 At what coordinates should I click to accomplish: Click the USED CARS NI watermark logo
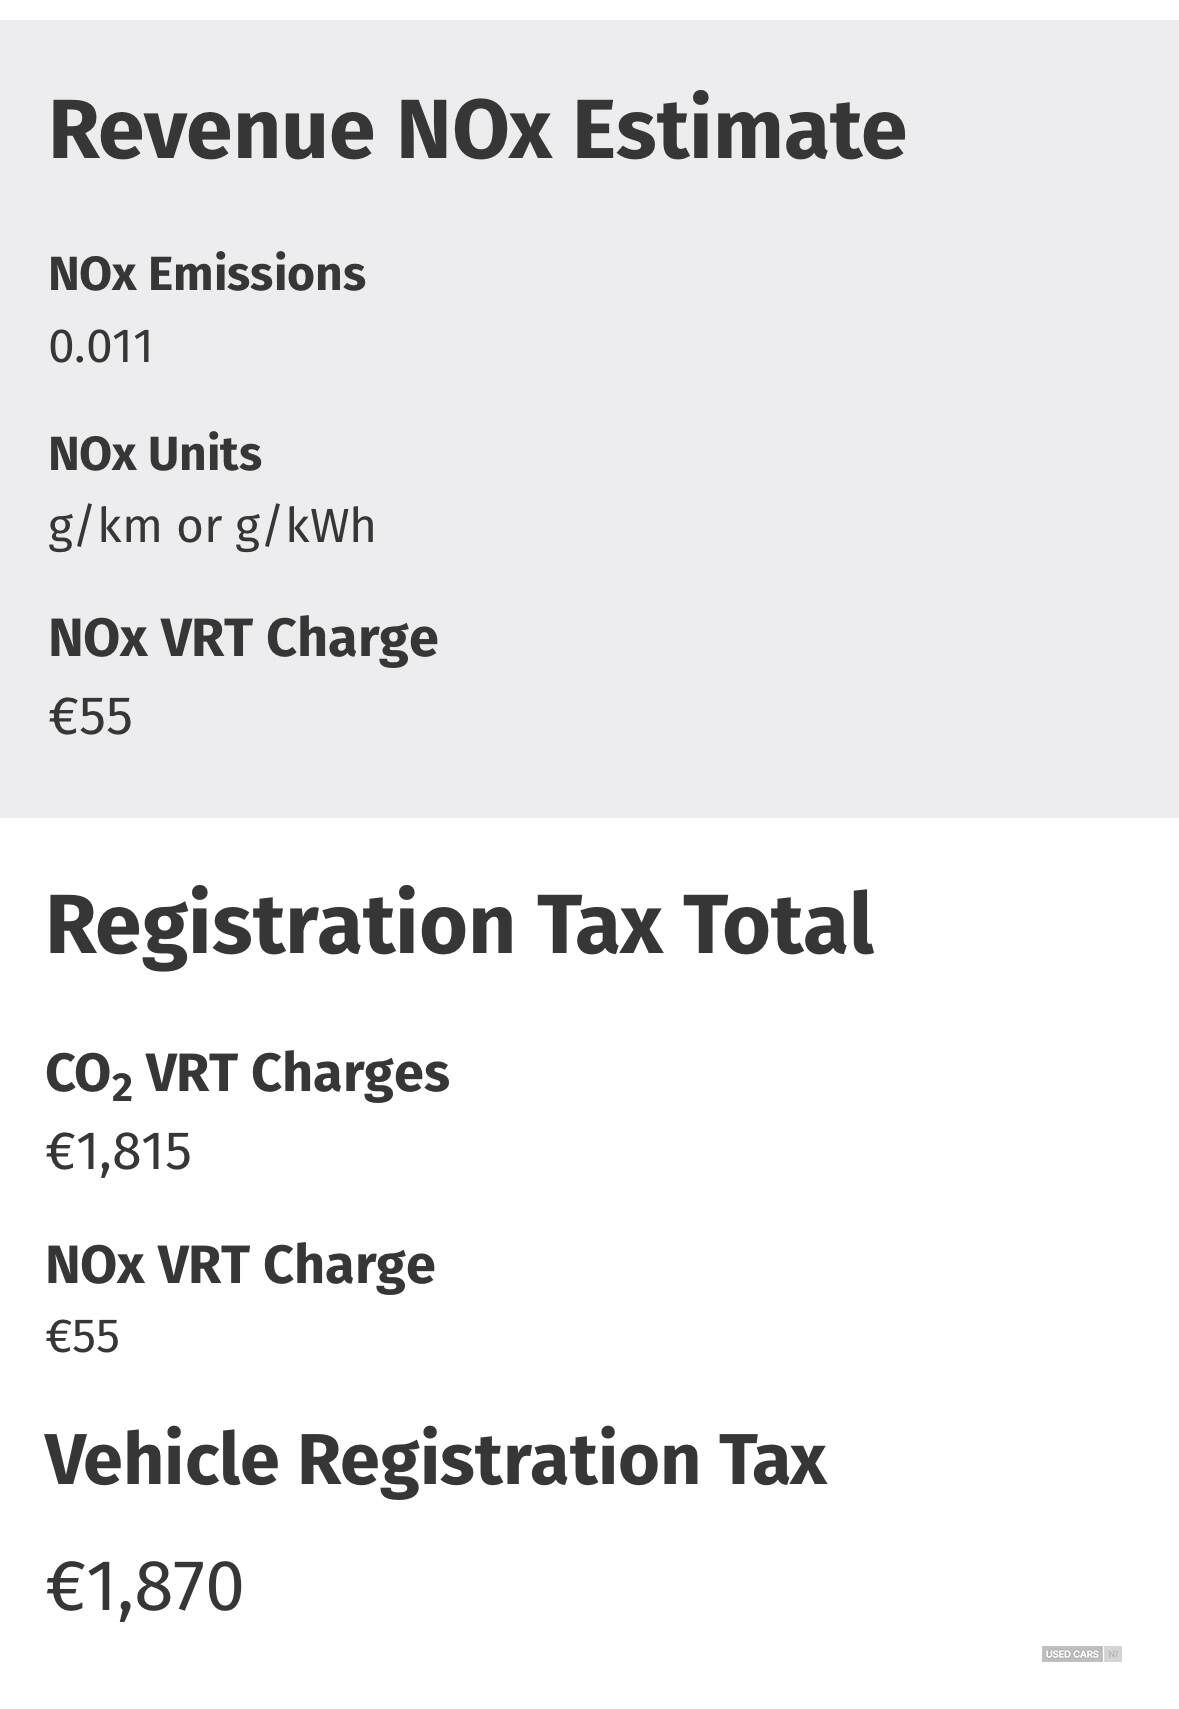tap(1081, 1654)
